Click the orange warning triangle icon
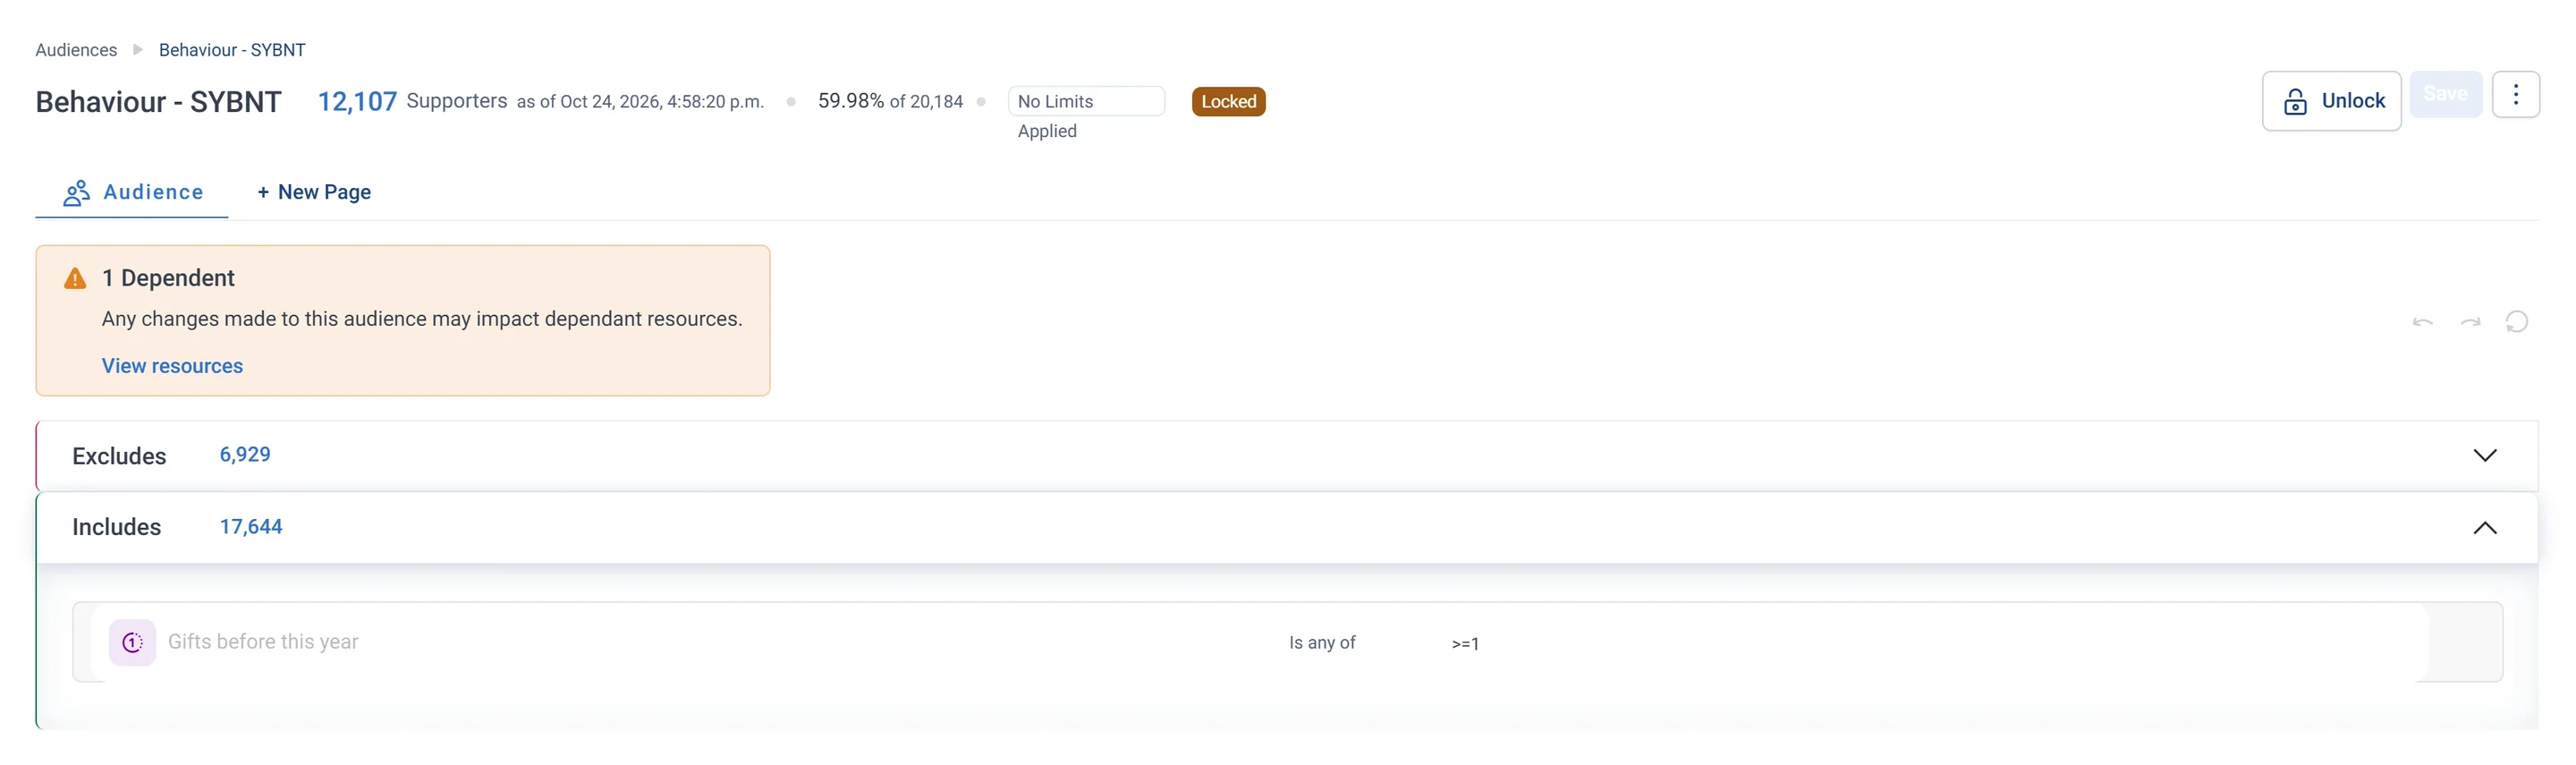This screenshot has height=765, width=2576. click(75, 278)
